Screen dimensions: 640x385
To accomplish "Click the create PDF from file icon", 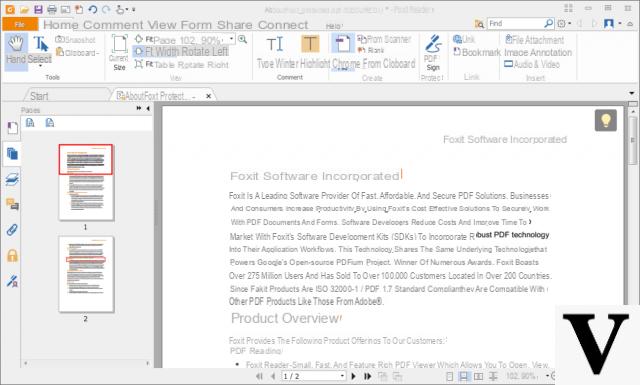I will pos(343,44).
